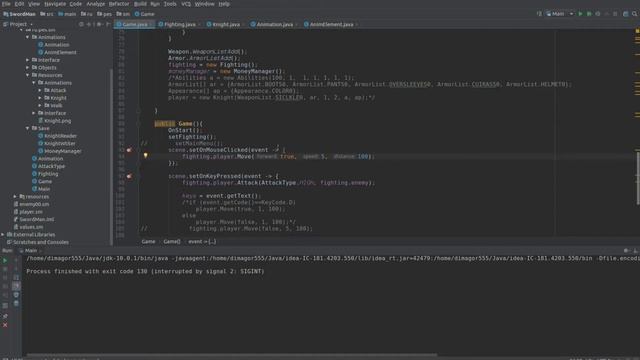Click the build project icon left of Main configuration

click(539, 14)
